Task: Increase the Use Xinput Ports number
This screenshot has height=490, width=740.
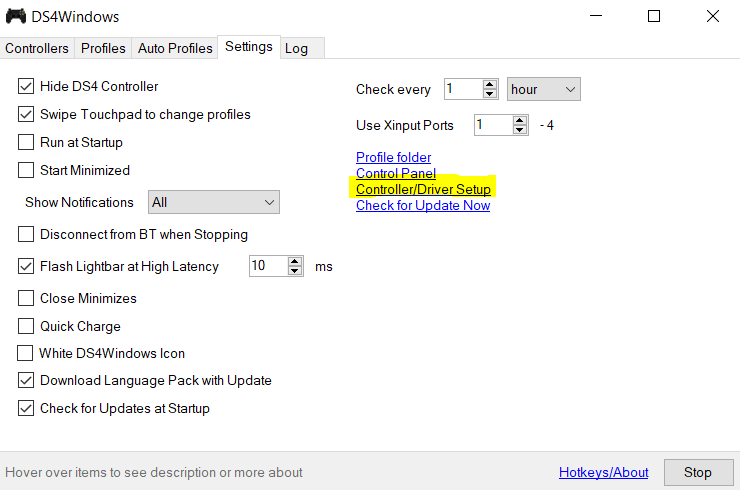Action: (x=520, y=120)
